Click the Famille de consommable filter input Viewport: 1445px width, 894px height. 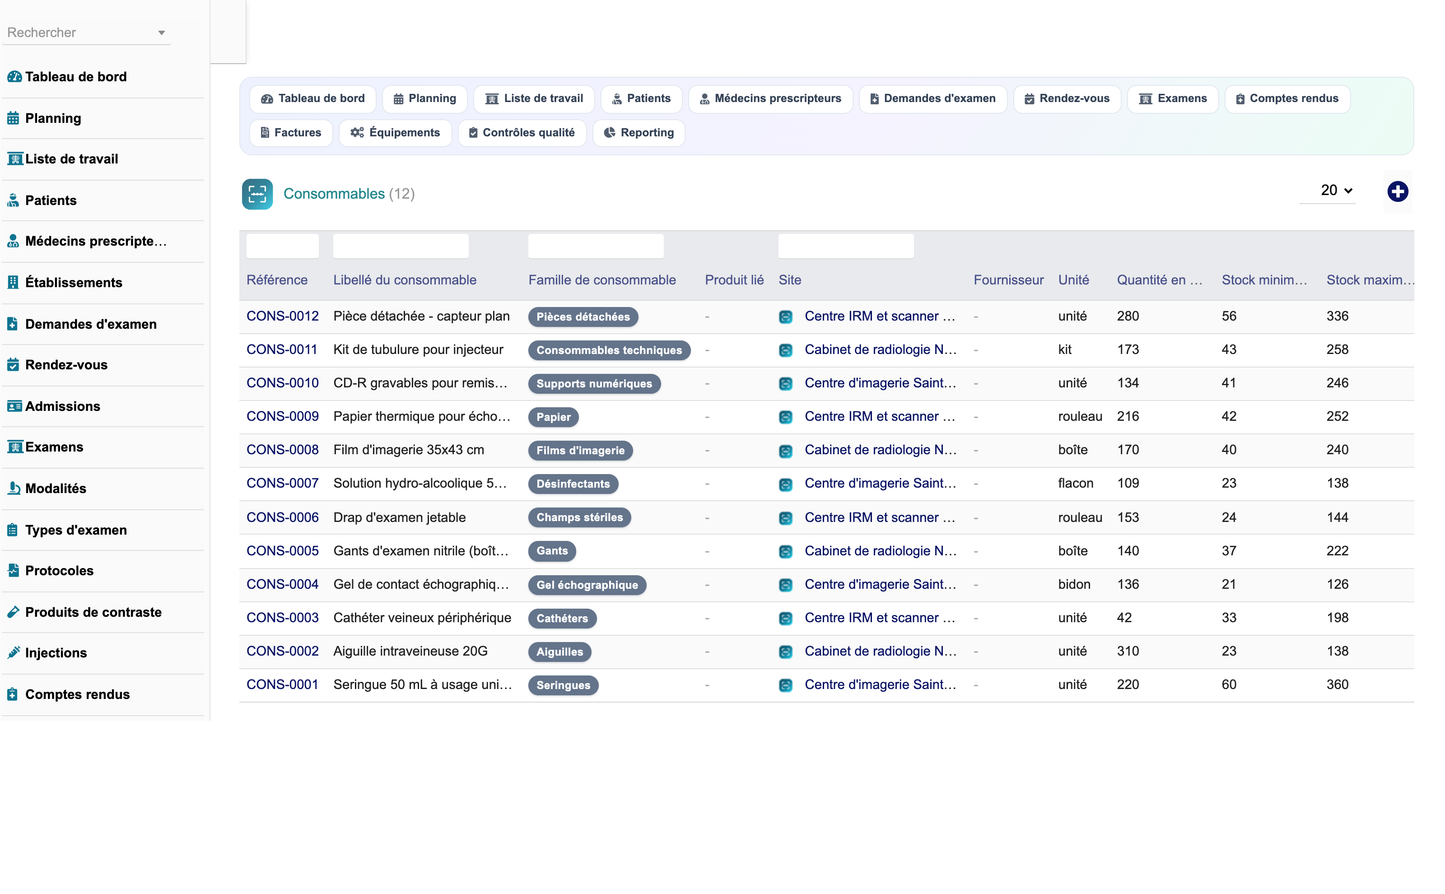pos(596,246)
